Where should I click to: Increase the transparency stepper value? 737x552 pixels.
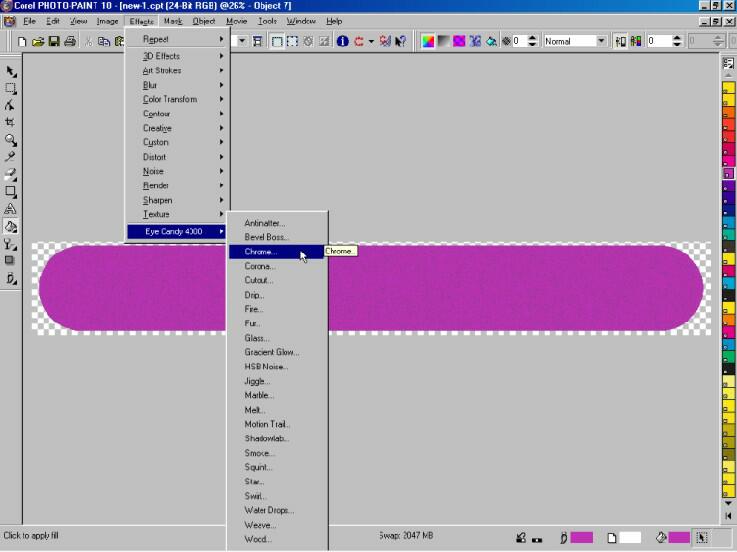[532, 38]
